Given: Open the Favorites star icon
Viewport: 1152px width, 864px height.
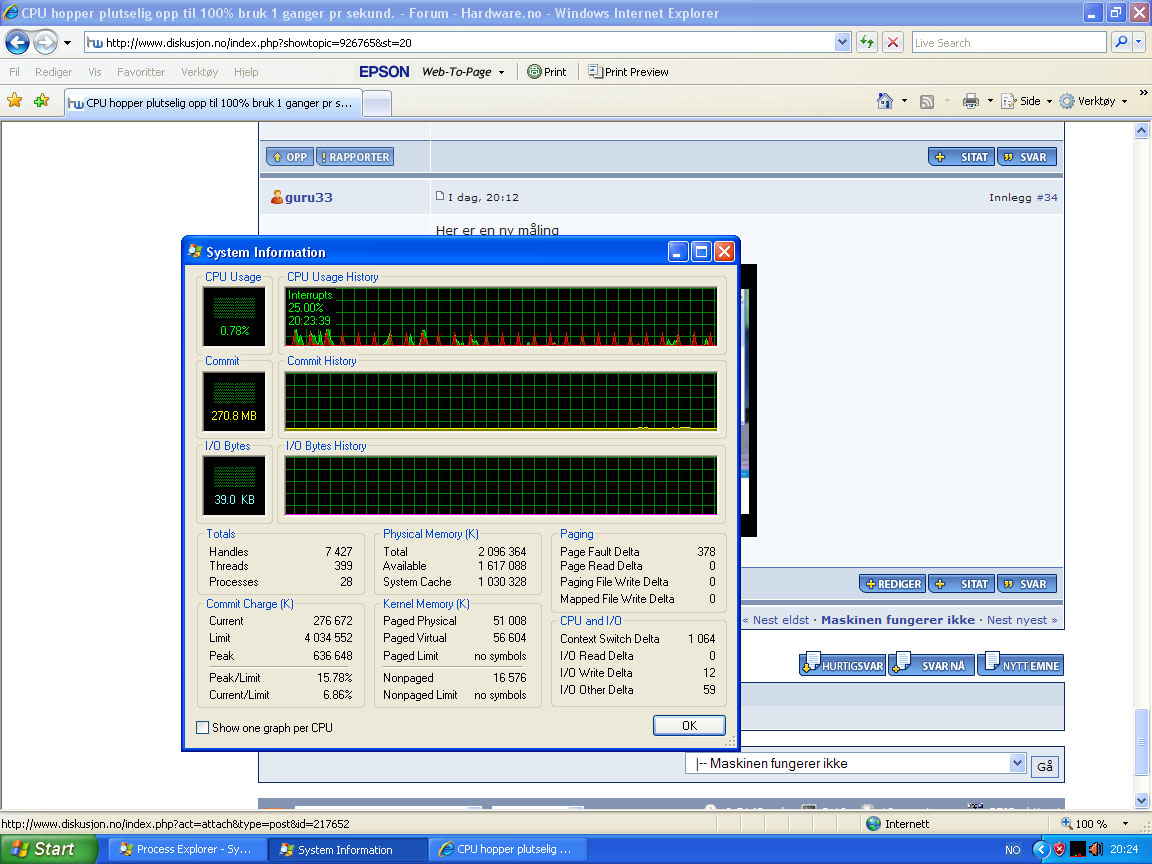Looking at the screenshot, I should tap(15, 101).
